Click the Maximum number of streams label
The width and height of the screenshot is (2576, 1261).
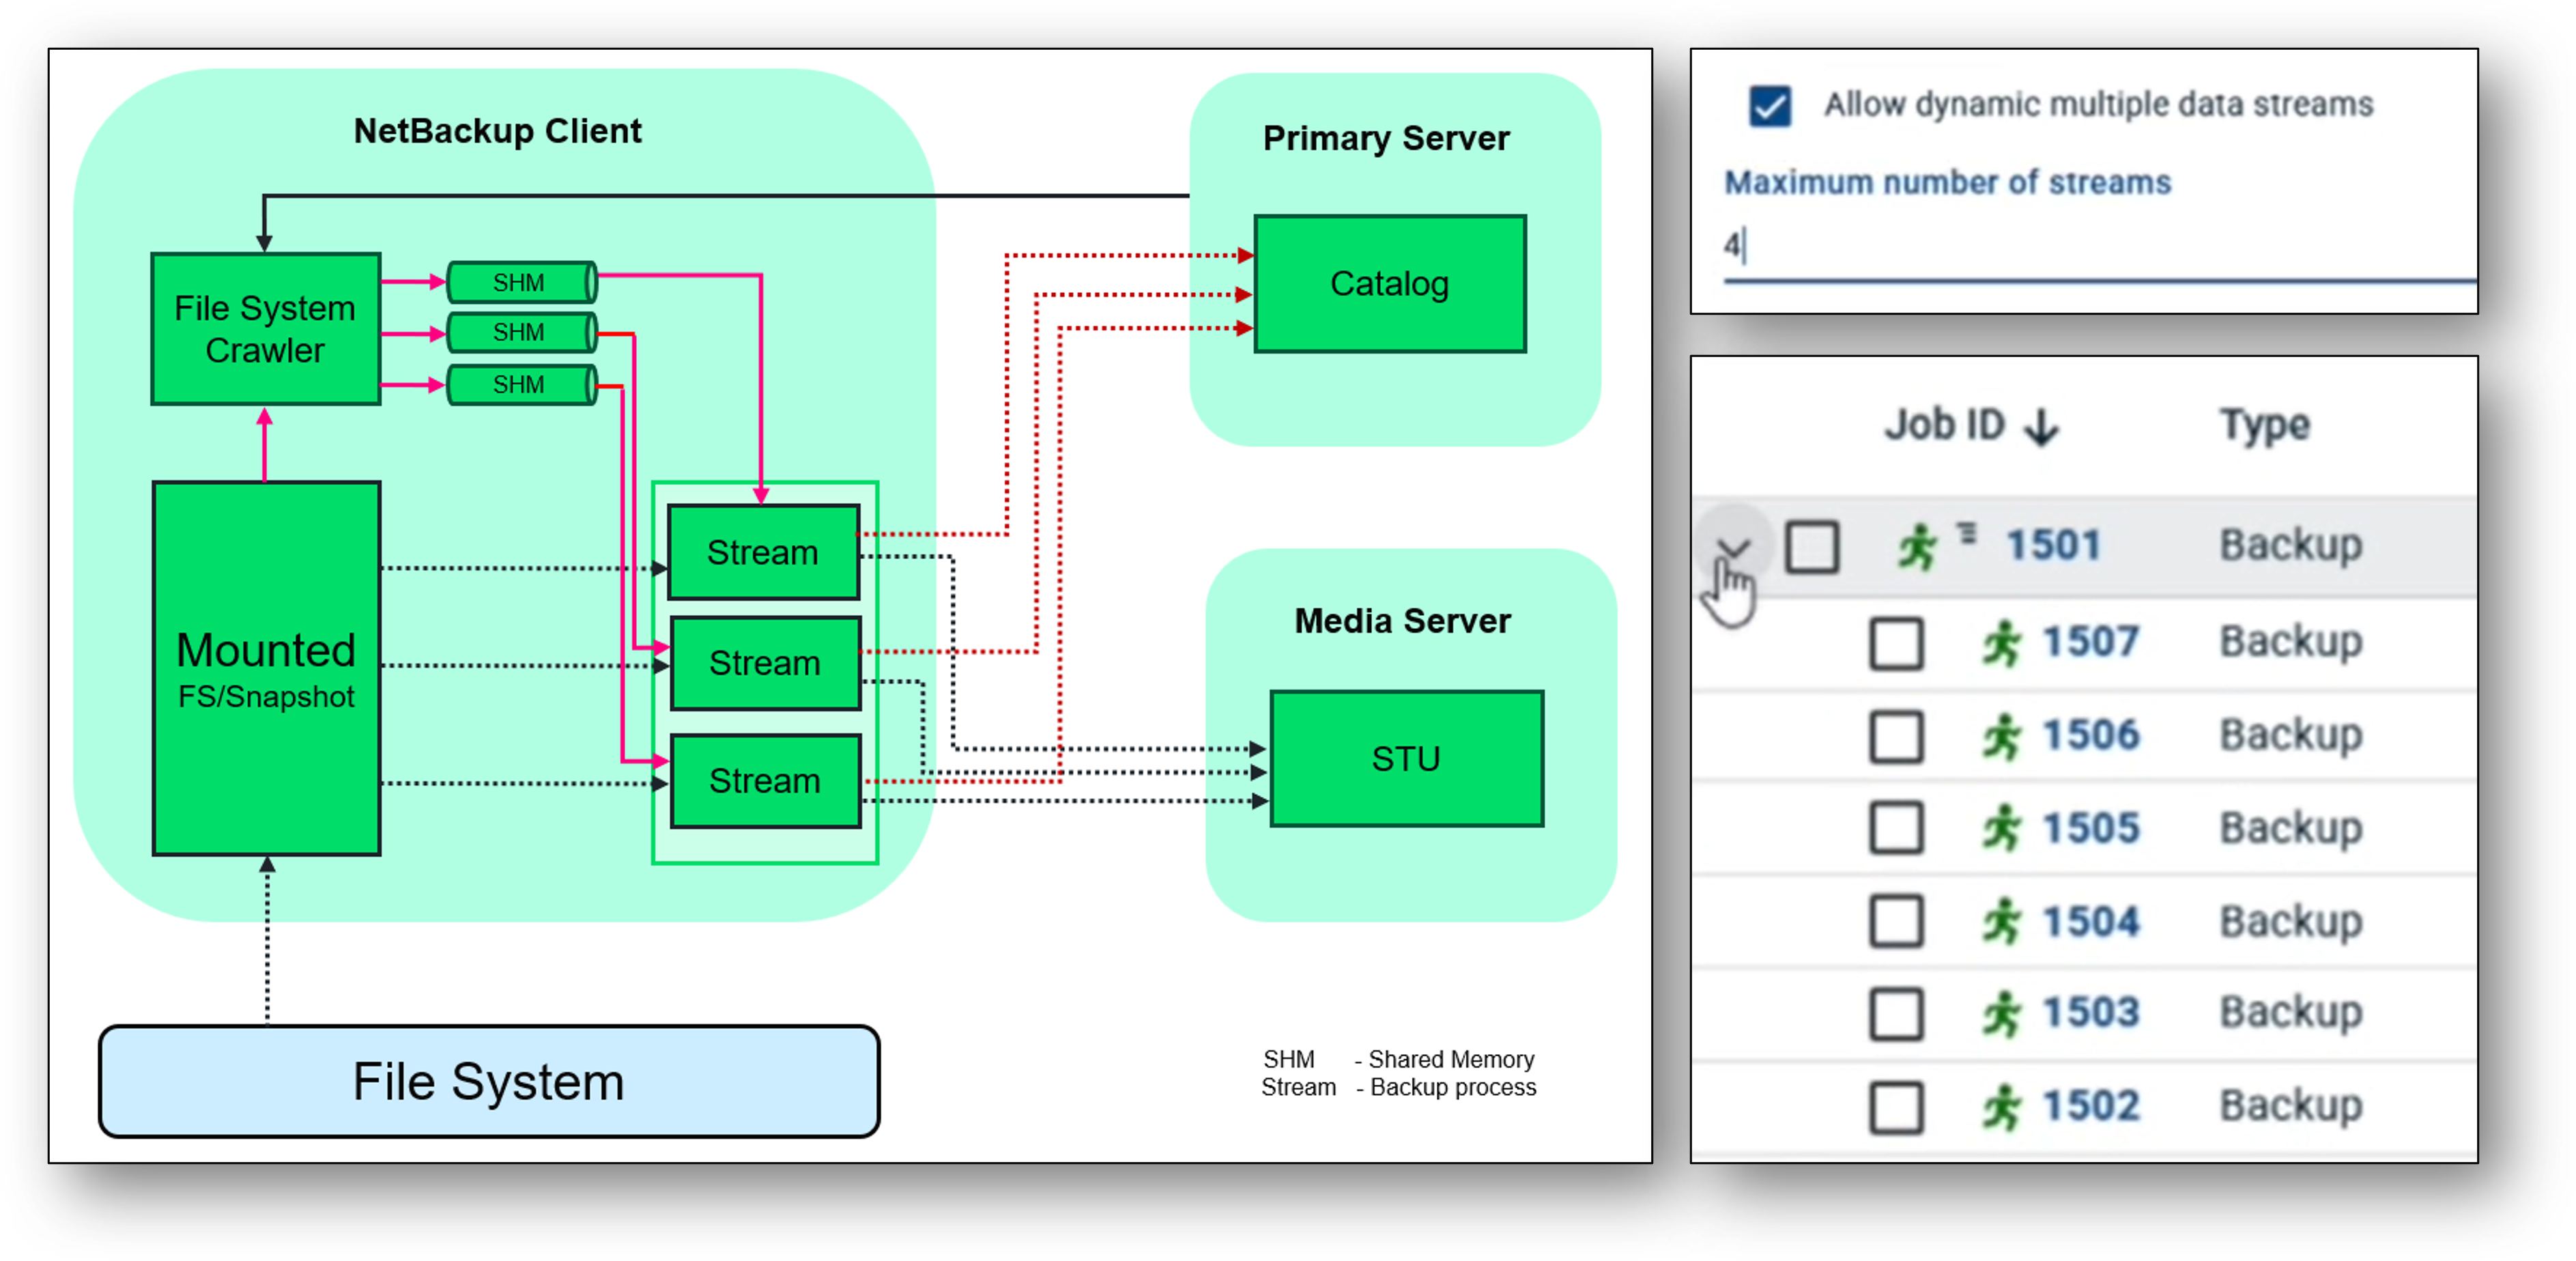point(1948,183)
